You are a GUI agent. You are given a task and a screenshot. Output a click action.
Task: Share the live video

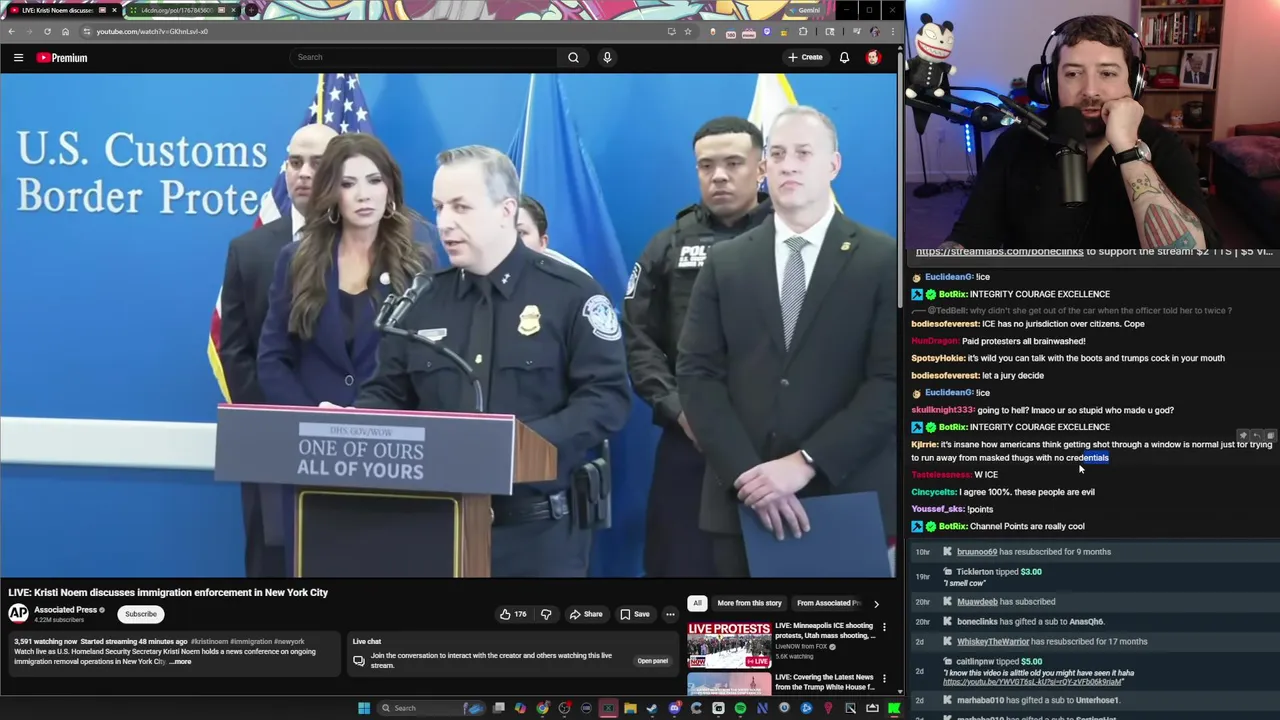(x=586, y=614)
